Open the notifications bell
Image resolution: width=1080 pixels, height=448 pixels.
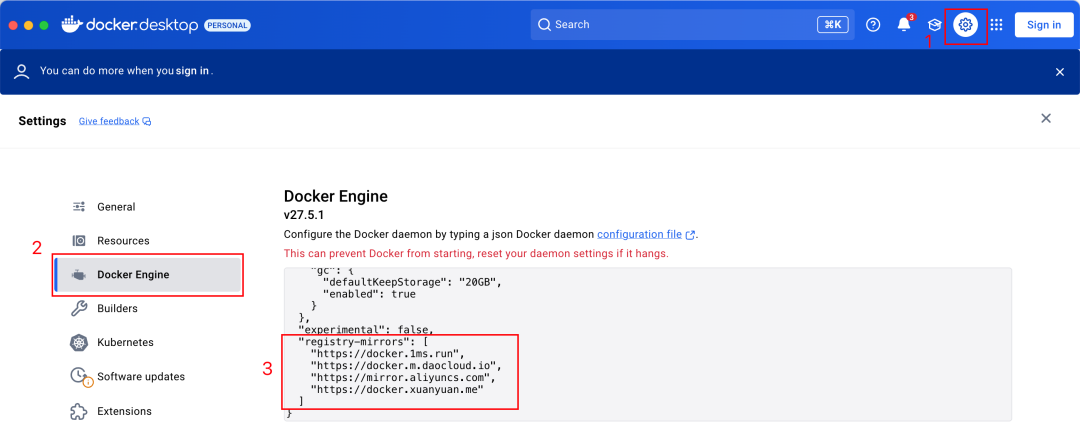click(x=904, y=25)
